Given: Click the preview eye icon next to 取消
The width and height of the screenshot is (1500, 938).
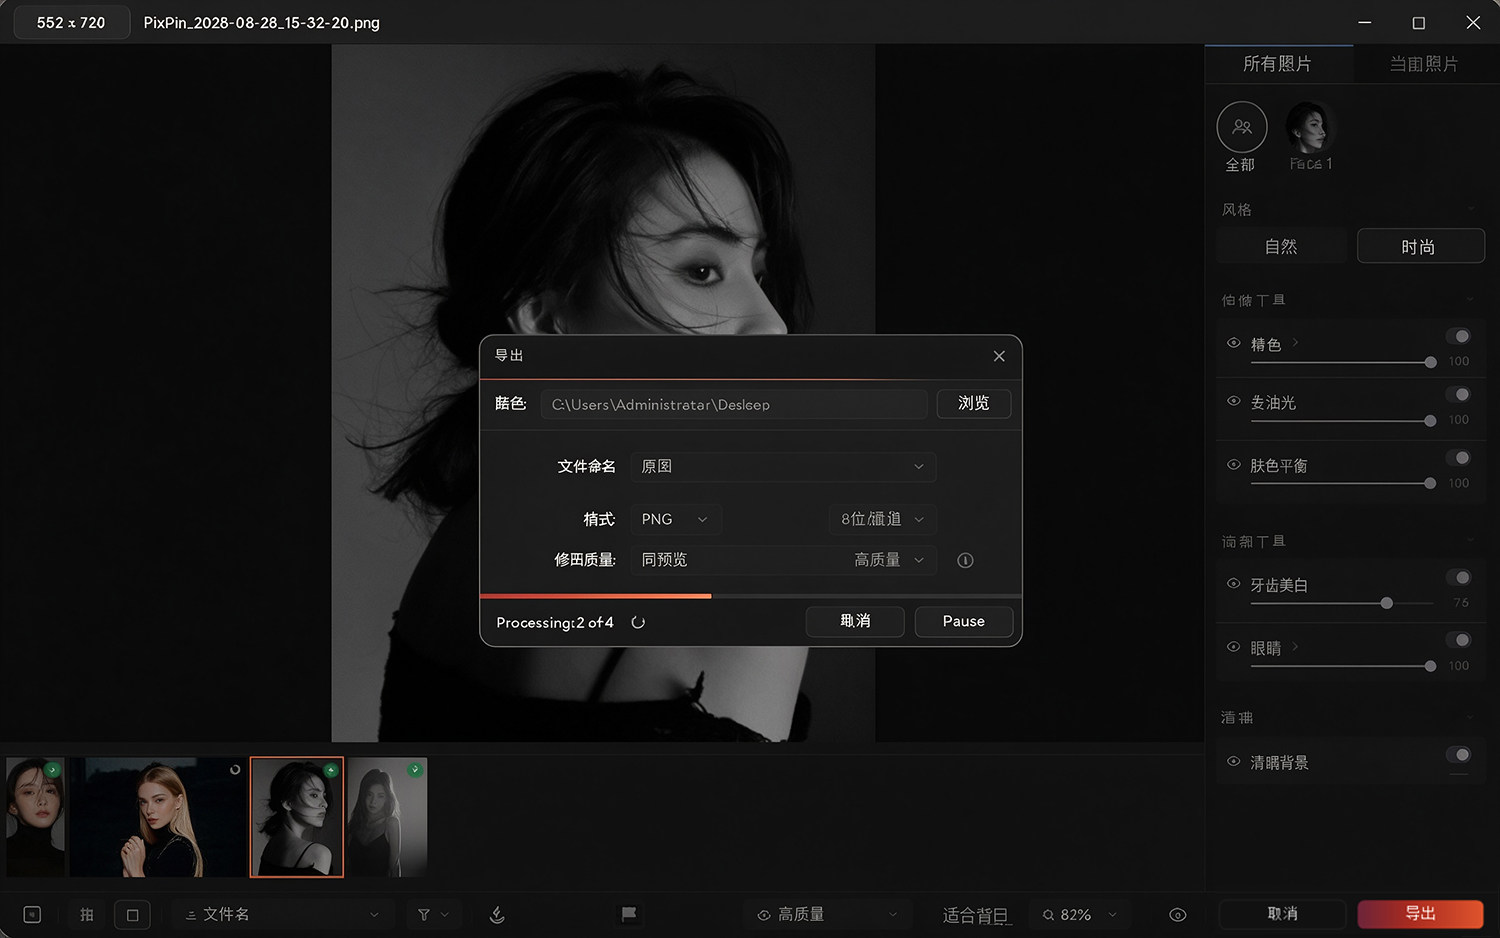Looking at the screenshot, I should tap(1178, 915).
